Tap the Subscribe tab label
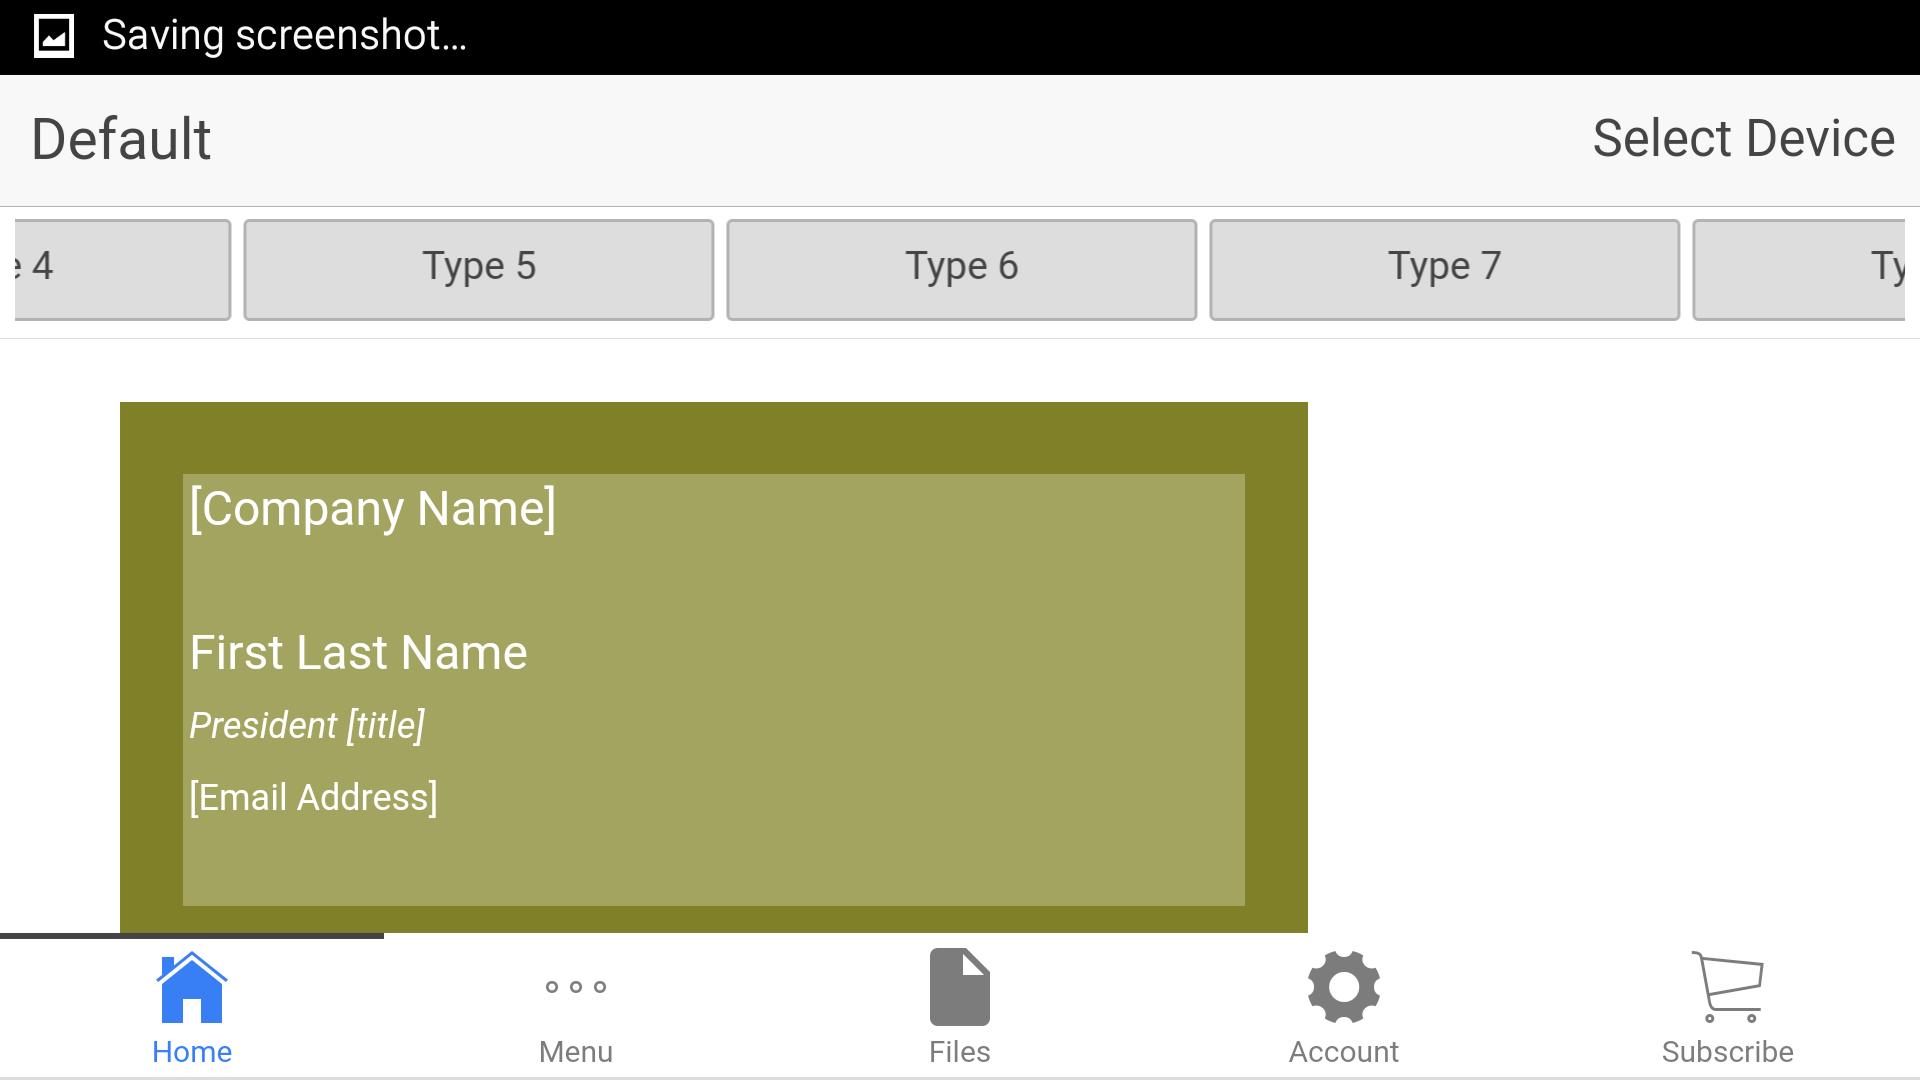Image resolution: width=1920 pixels, height=1080 pixels. click(x=1728, y=1052)
